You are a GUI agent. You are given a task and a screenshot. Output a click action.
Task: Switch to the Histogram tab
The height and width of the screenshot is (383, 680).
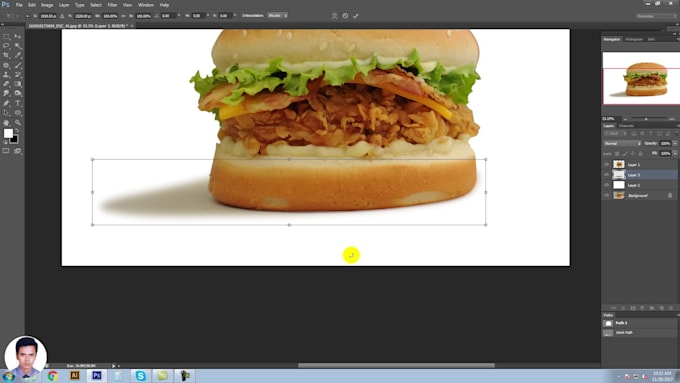(x=634, y=39)
